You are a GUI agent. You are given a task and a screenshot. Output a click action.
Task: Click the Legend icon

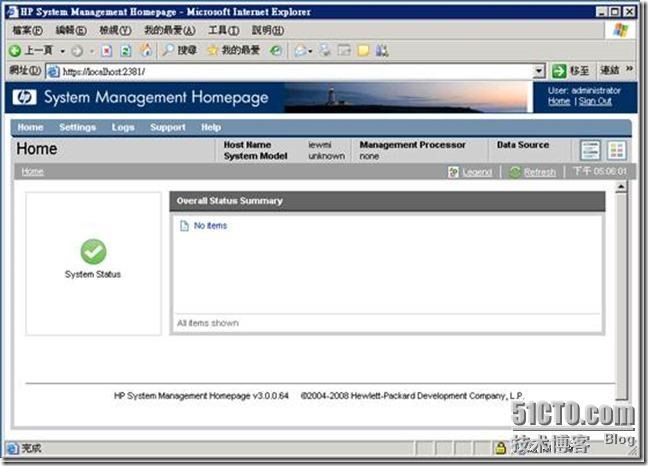pos(453,172)
